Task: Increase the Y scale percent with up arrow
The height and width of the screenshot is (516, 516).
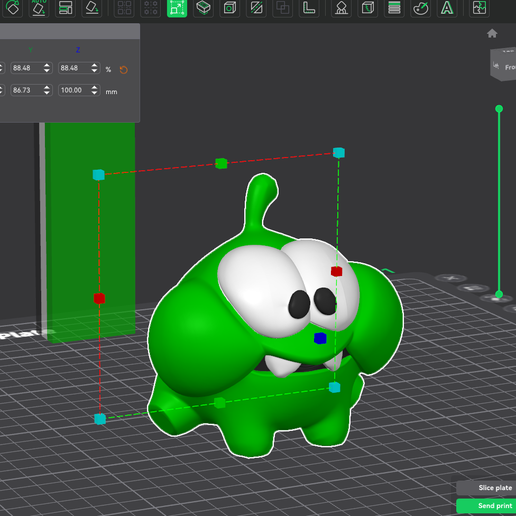Action: click(x=47, y=65)
